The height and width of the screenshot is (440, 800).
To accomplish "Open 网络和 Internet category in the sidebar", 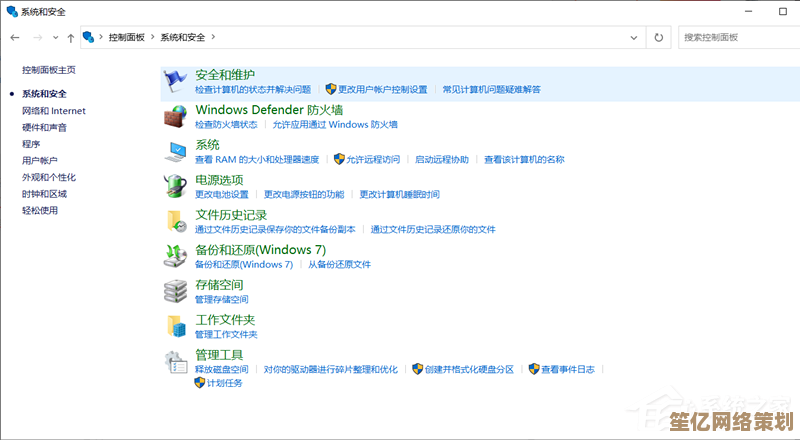I will pyautogui.click(x=54, y=111).
